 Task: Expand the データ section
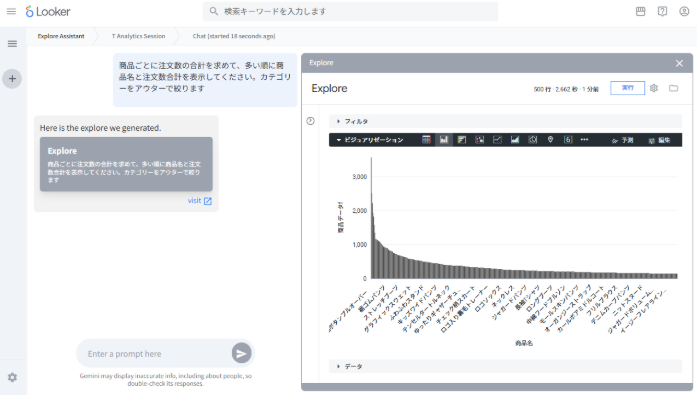505,367
